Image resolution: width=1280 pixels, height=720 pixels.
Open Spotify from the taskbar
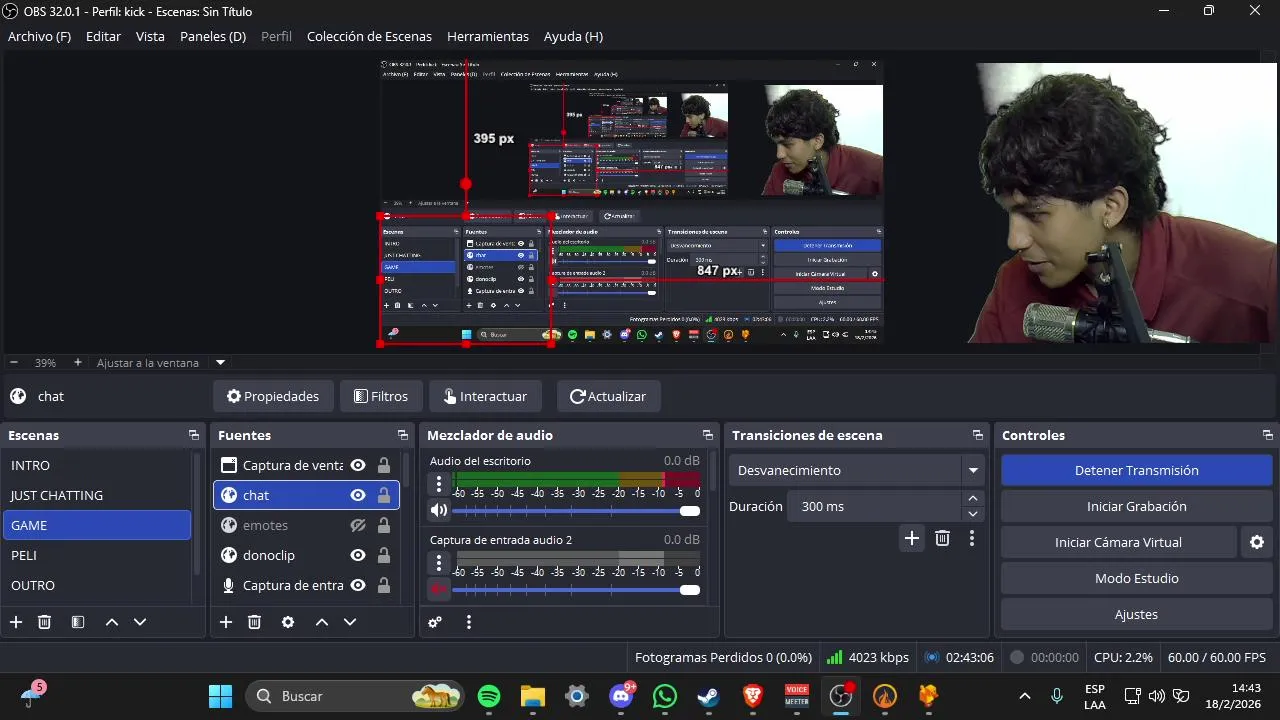pos(489,696)
